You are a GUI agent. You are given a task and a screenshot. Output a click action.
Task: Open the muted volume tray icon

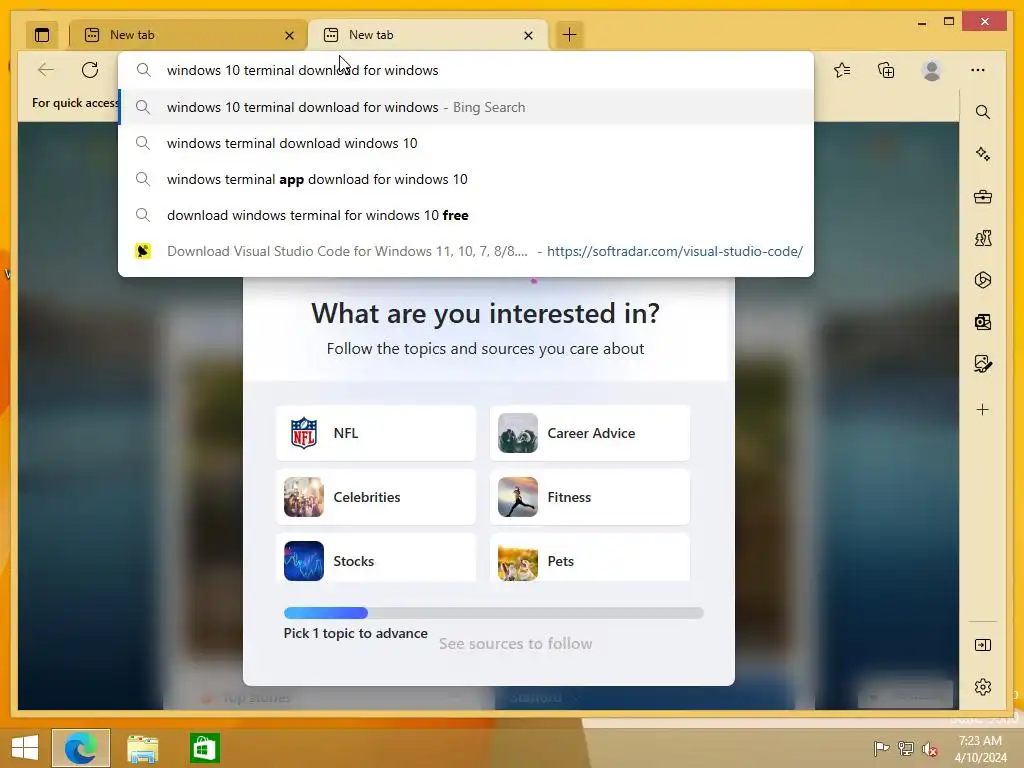pyautogui.click(x=929, y=749)
